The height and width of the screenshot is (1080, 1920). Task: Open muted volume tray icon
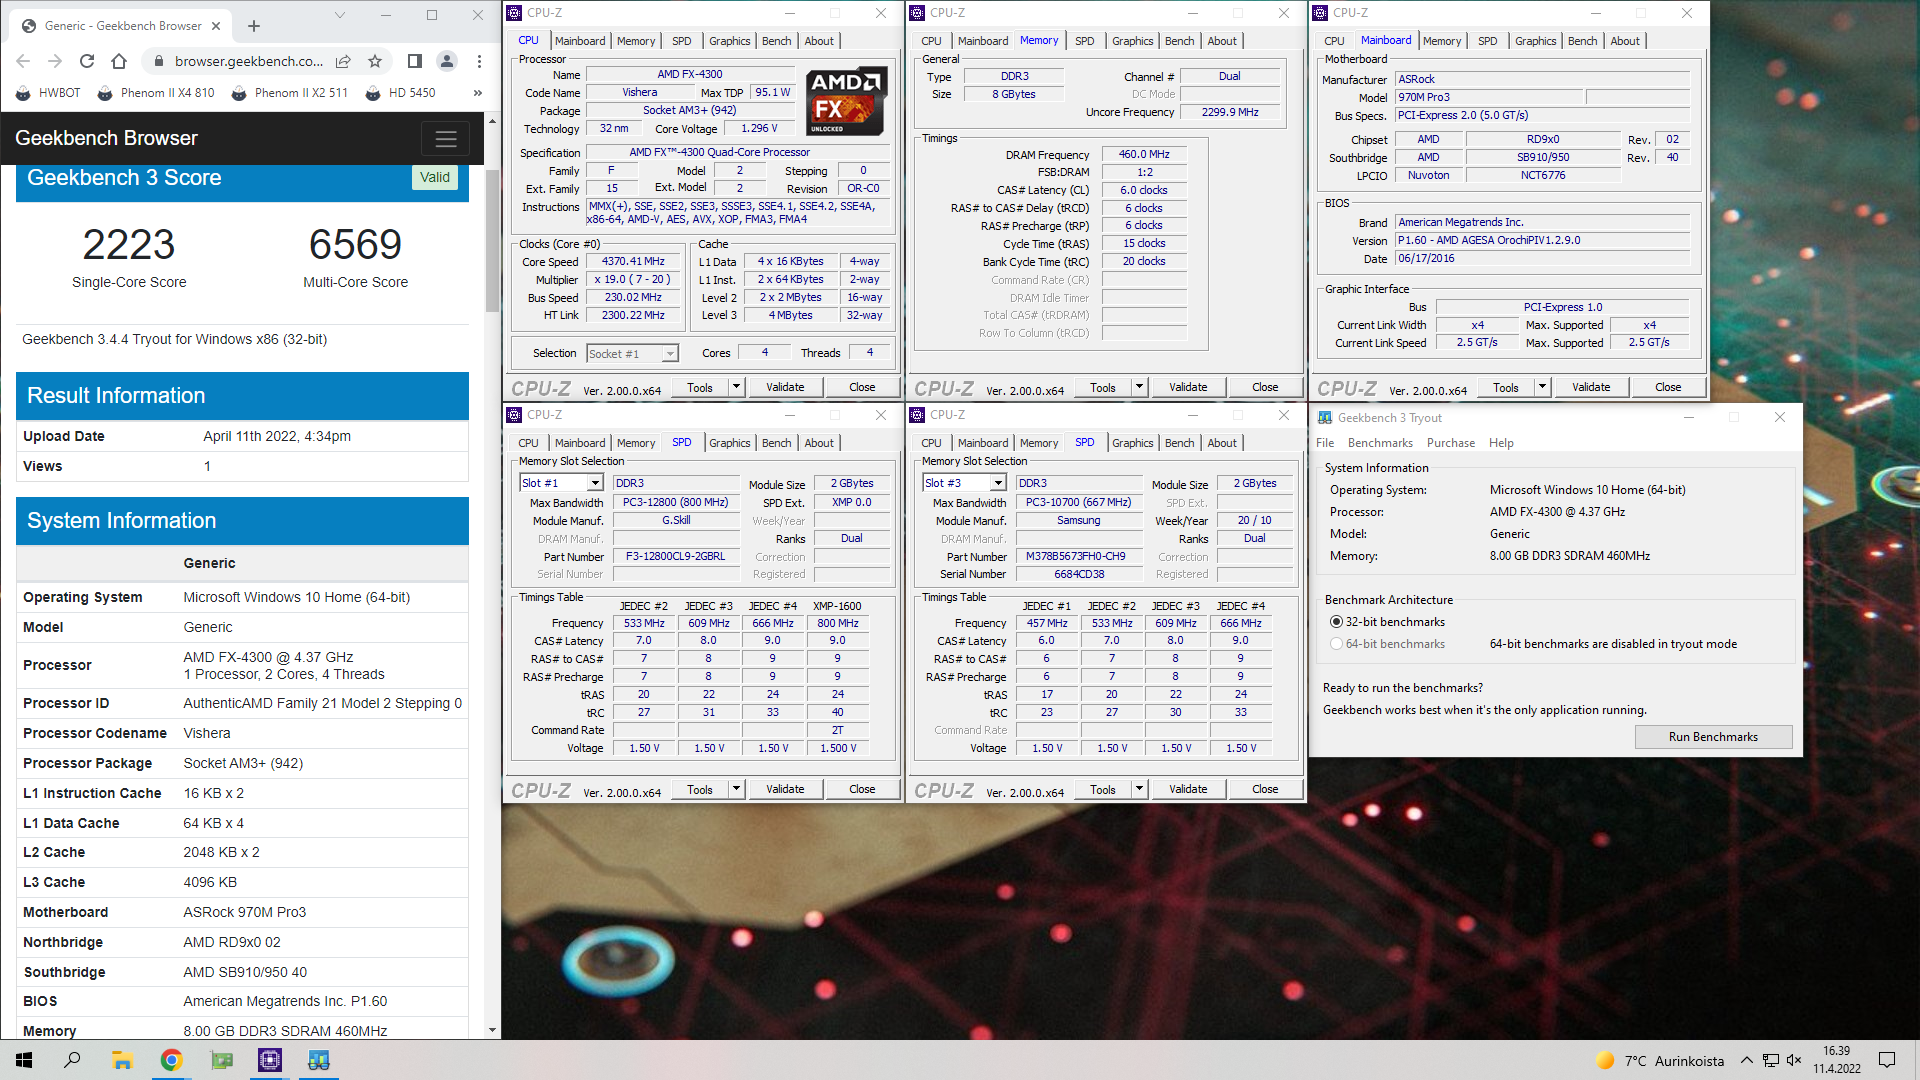[x=1794, y=1060]
